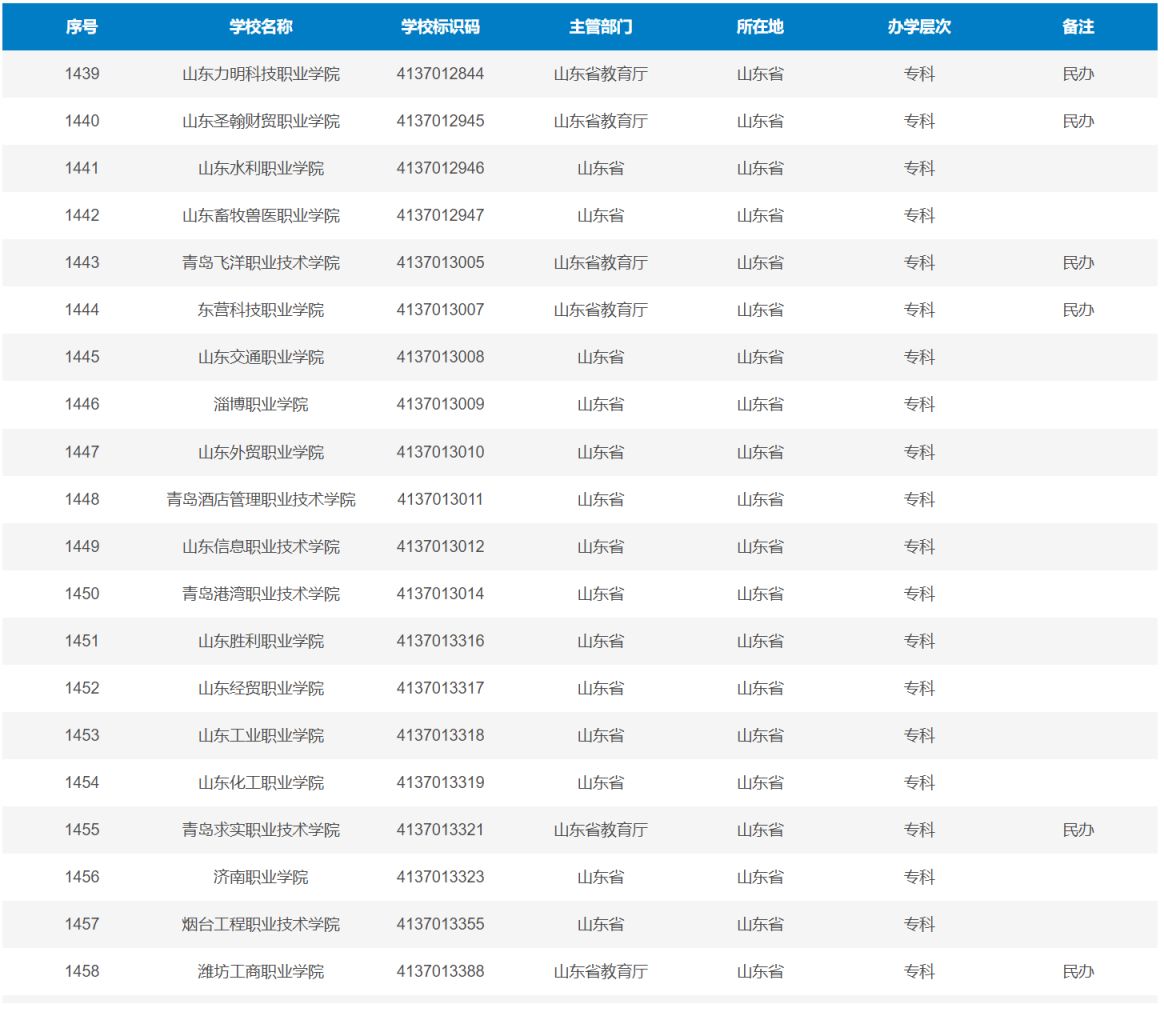
Task: Select school name 青岛求实职业技术学院
Action: tap(261, 830)
